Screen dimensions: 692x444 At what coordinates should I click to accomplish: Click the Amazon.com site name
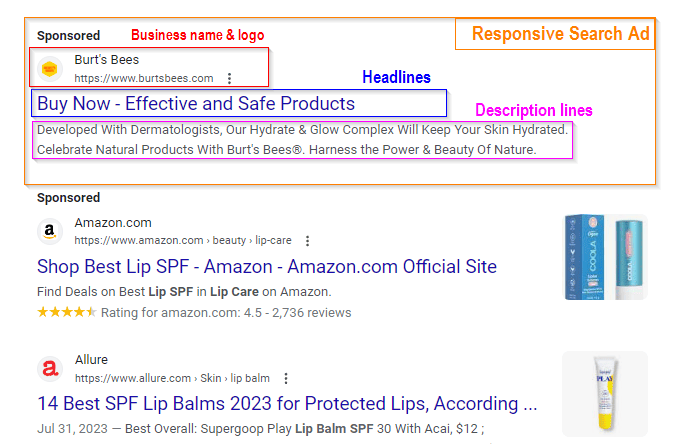113,223
